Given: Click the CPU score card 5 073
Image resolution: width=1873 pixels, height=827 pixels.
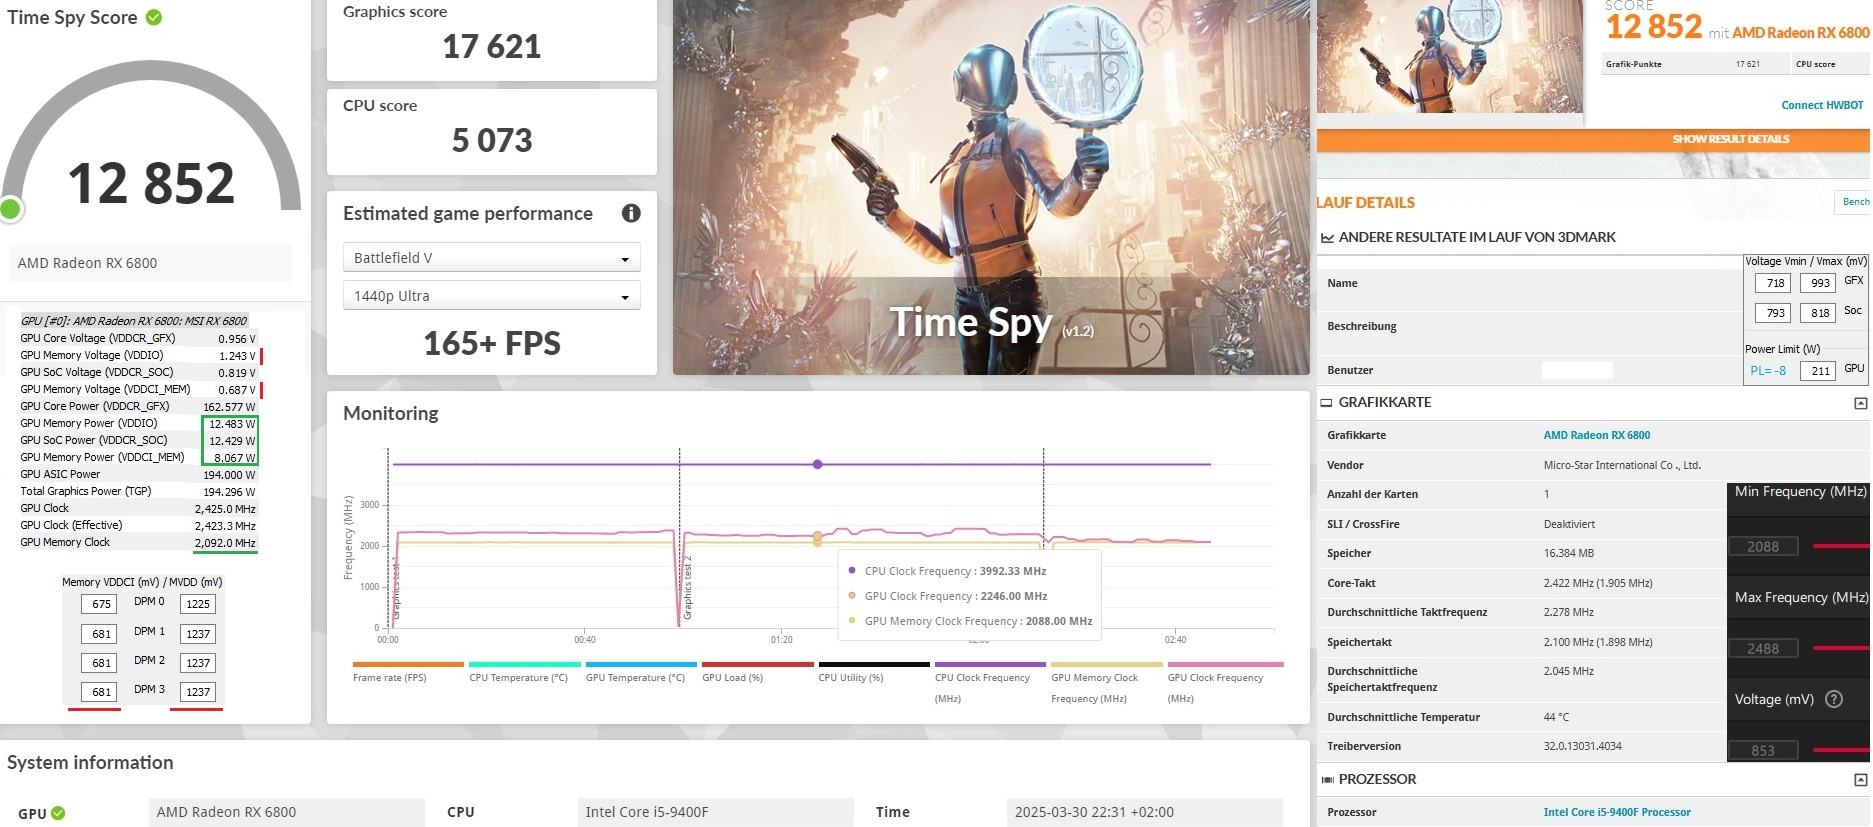Looking at the screenshot, I should click(x=491, y=132).
